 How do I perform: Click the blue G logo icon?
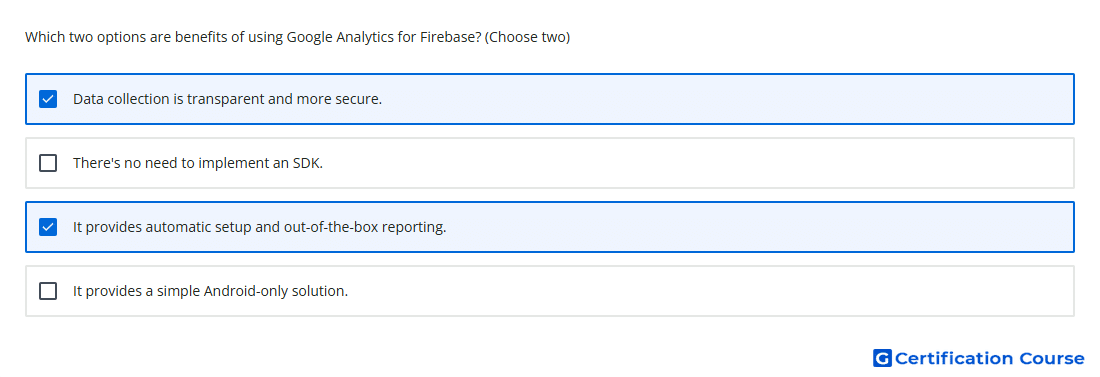pyautogui.click(x=882, y=359)
